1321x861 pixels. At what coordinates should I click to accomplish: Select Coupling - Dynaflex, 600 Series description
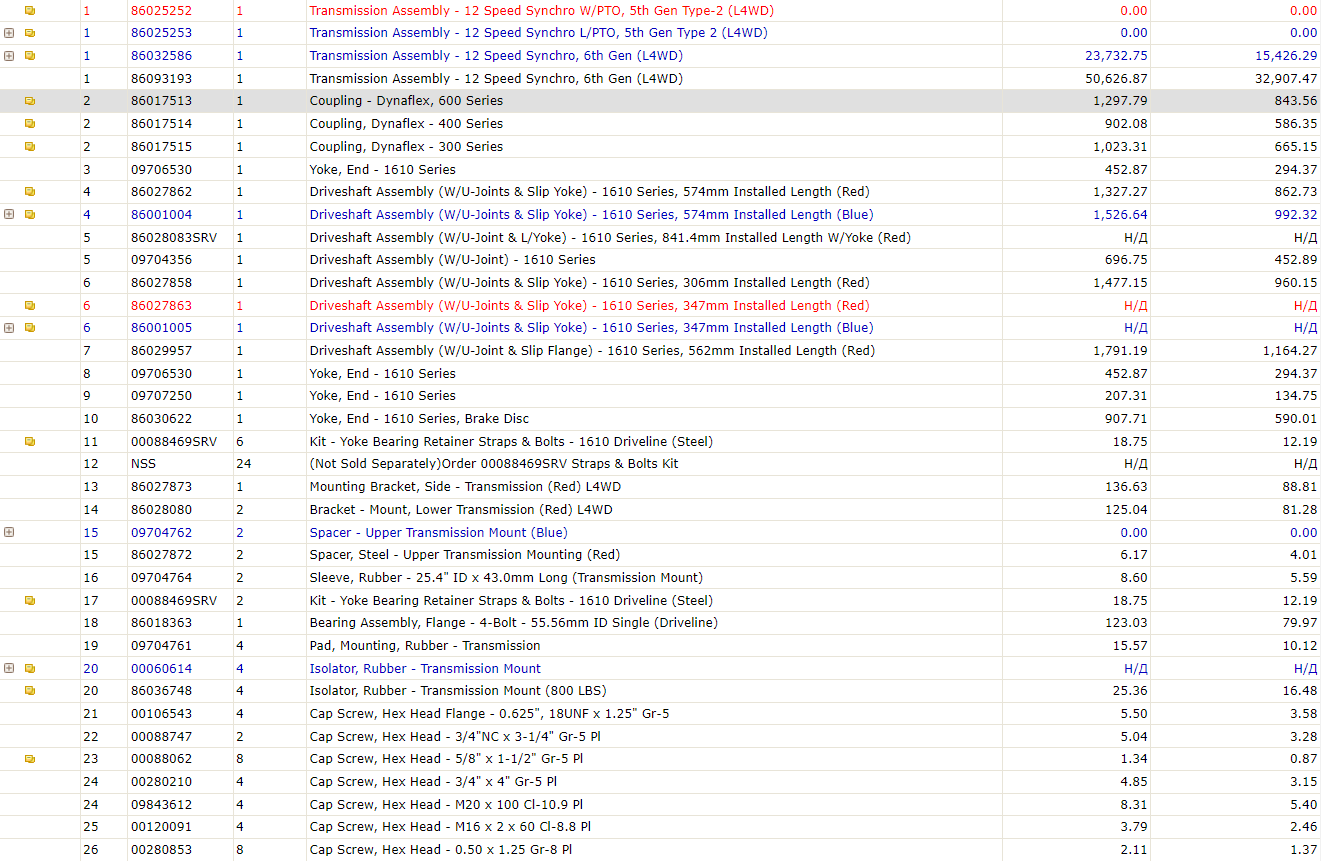406,101
